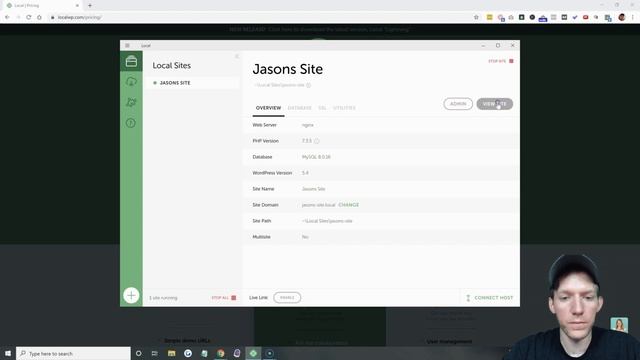The height and width of the screenshot is (360, 640).
Task: Bookmark this page with the star icon
Action: [476, 17]
